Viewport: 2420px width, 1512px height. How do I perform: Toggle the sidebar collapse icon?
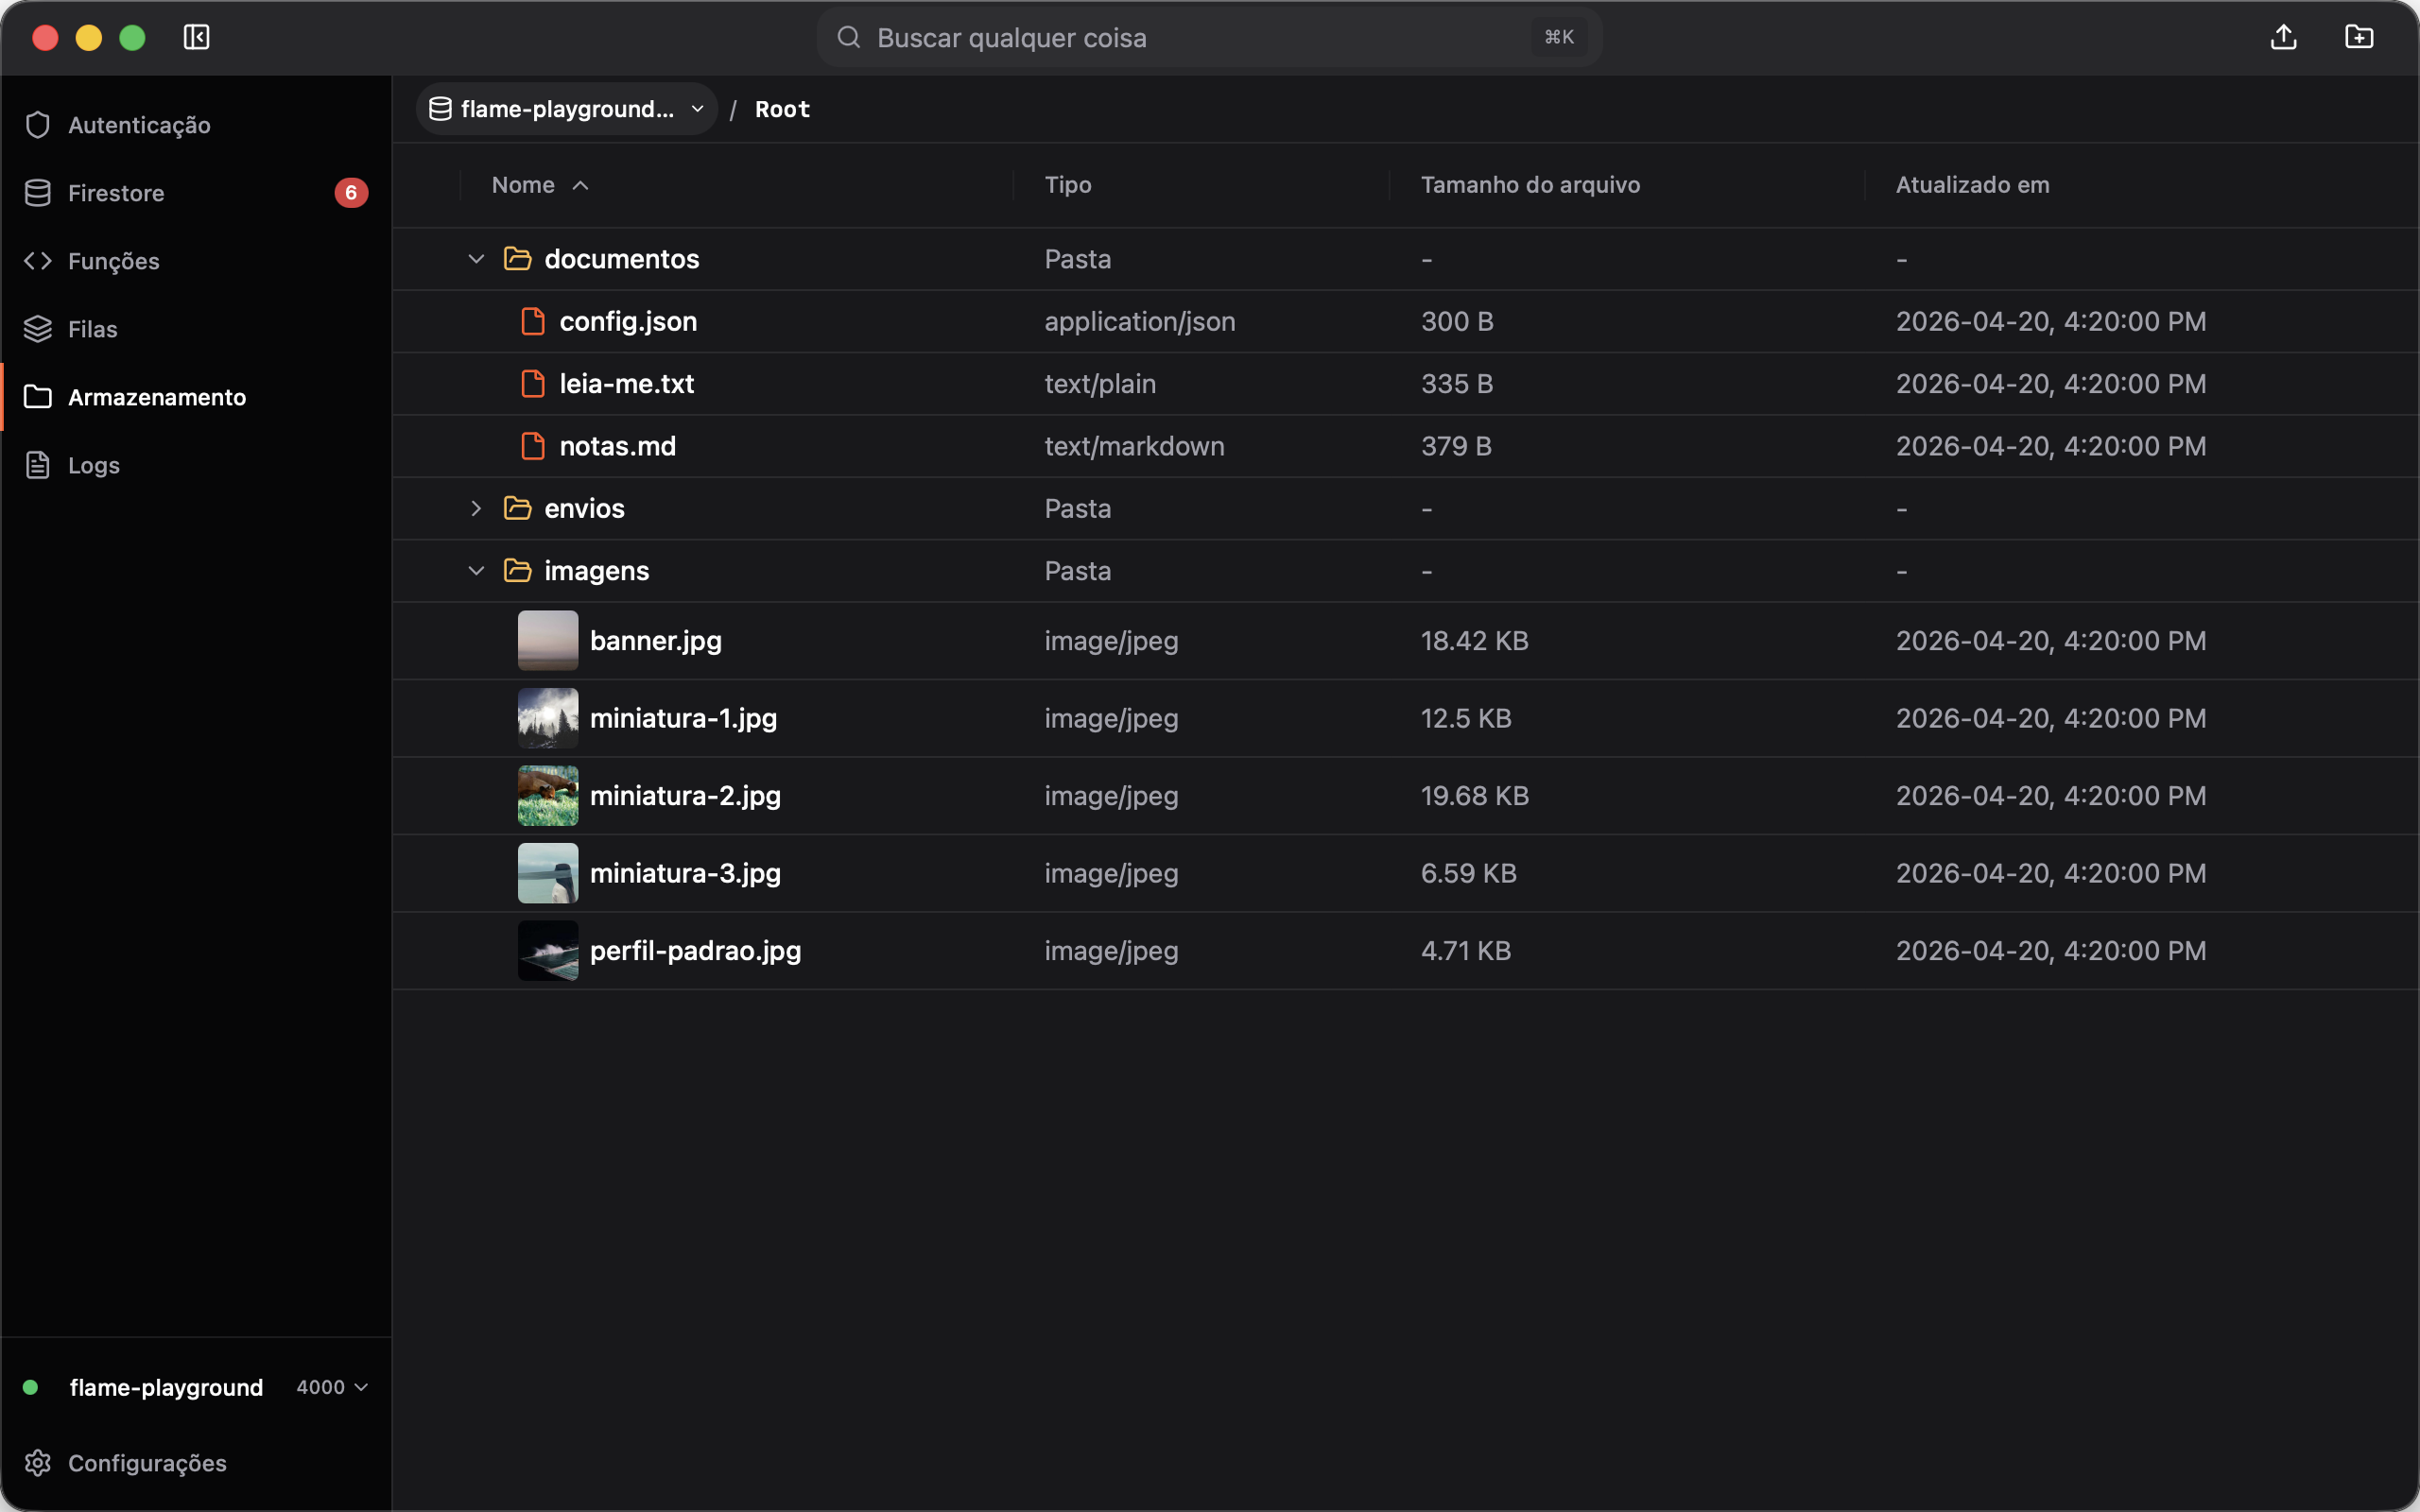pos(196,37)
